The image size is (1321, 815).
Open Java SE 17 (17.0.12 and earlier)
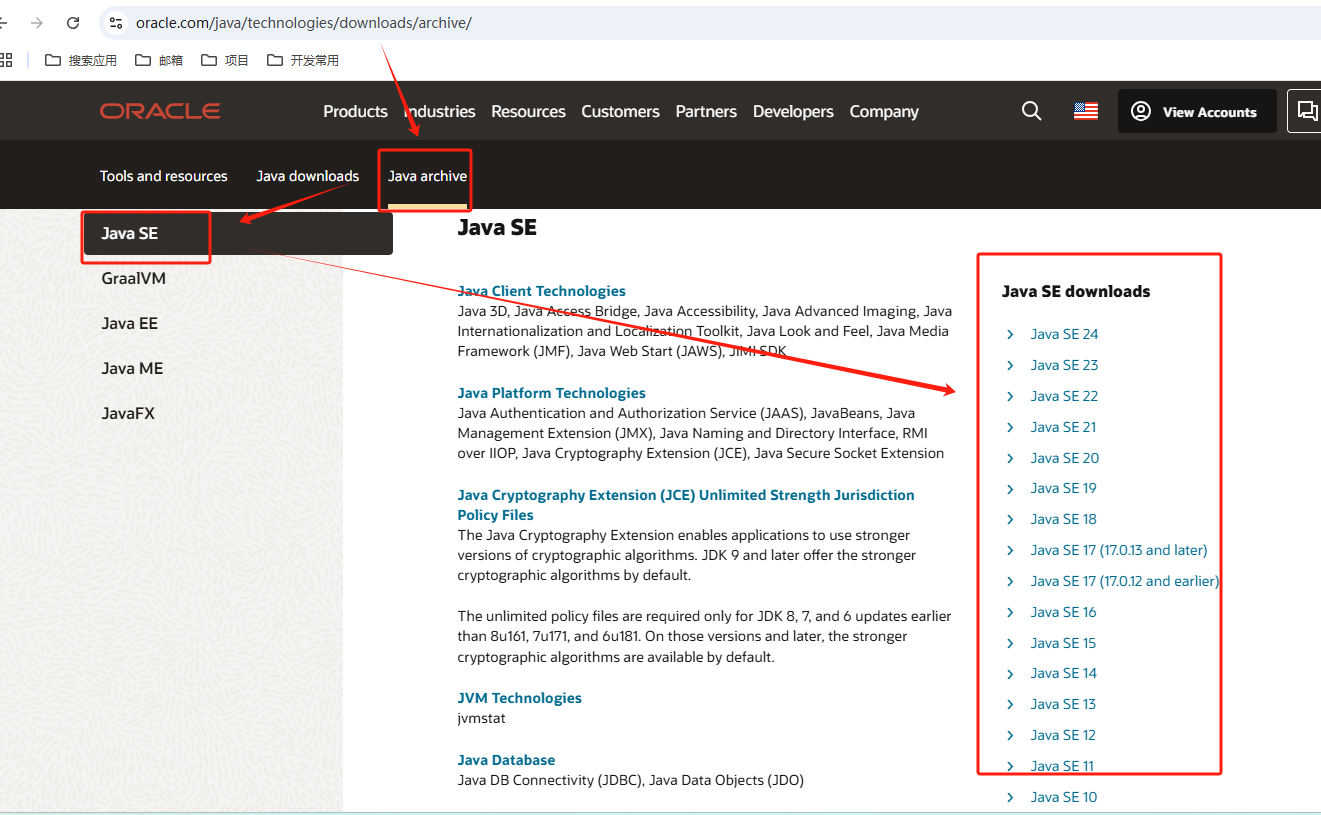click(1125, 581)
